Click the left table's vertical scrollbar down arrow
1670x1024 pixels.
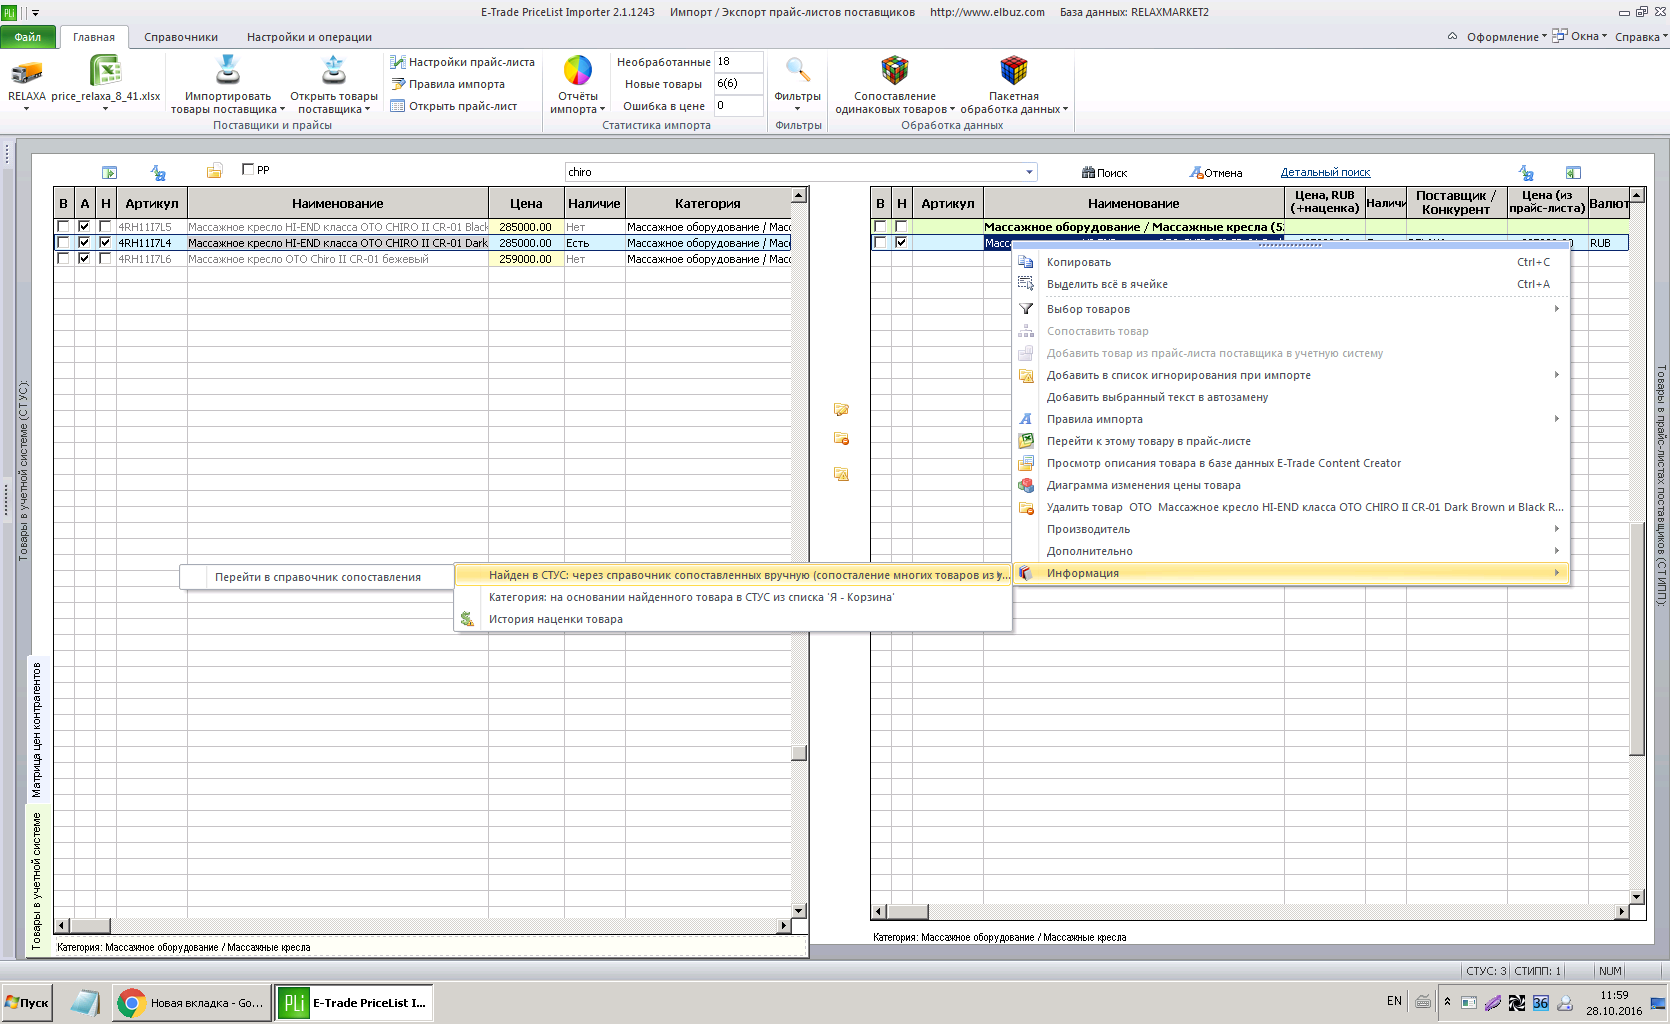(x=799, y=910)
